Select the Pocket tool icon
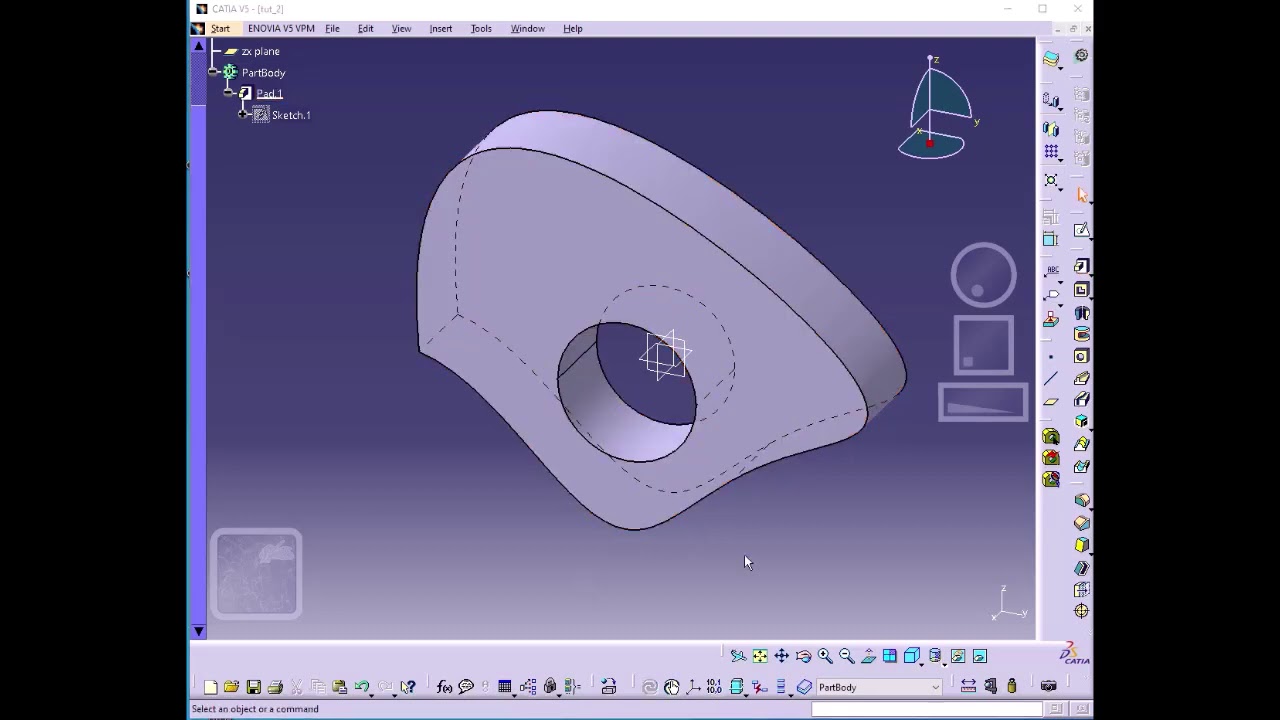1280x720 pixels. (x=1081, y=290)
